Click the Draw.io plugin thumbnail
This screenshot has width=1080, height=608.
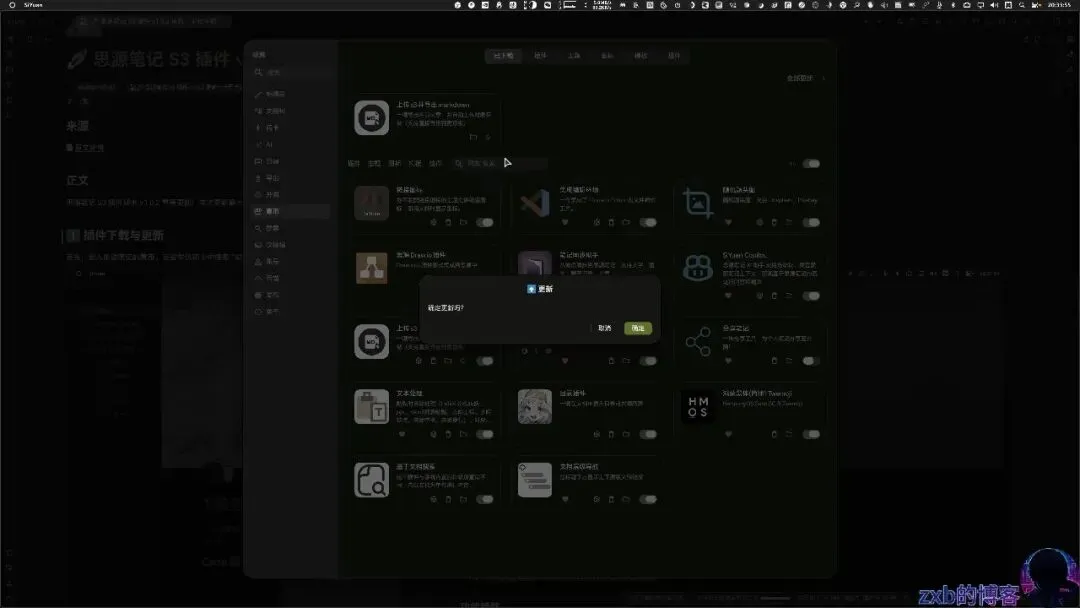point(372,268)
